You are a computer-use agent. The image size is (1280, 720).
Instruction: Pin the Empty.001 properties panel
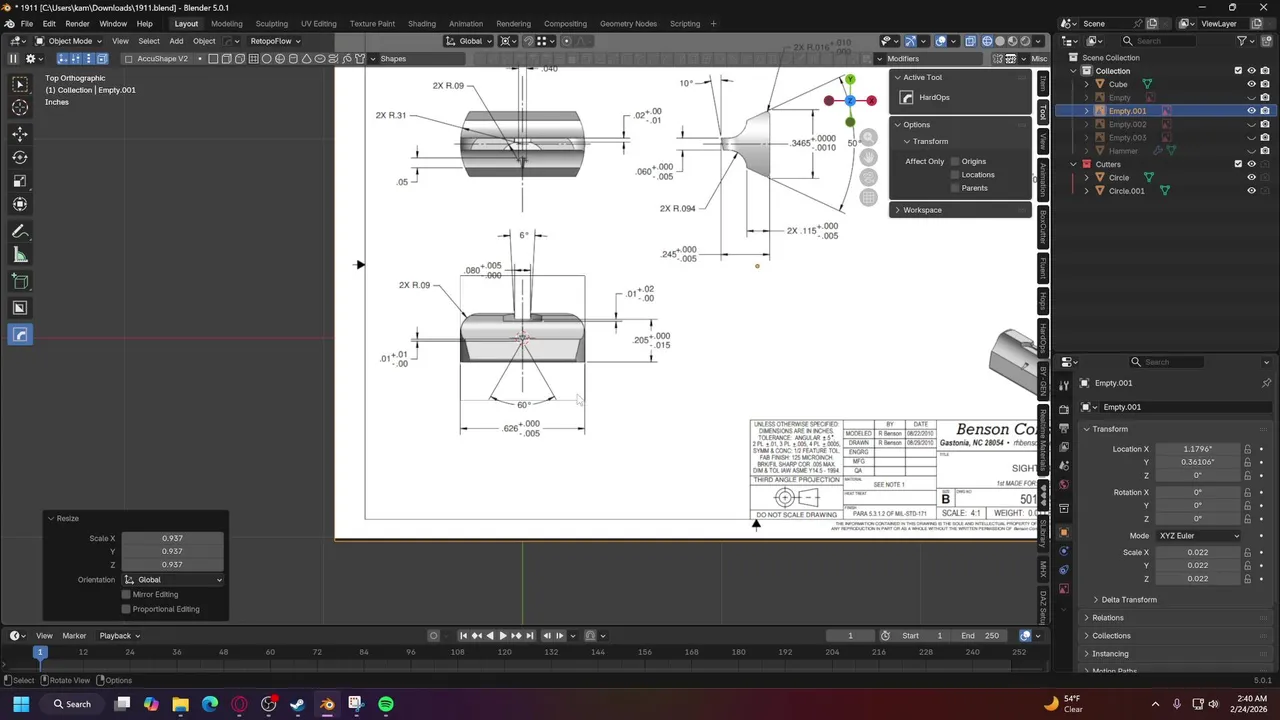point(1266,383)
